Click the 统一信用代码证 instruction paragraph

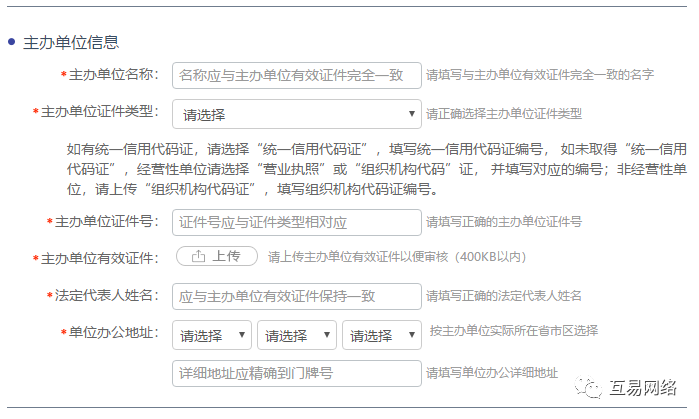[x=377, y=169]
